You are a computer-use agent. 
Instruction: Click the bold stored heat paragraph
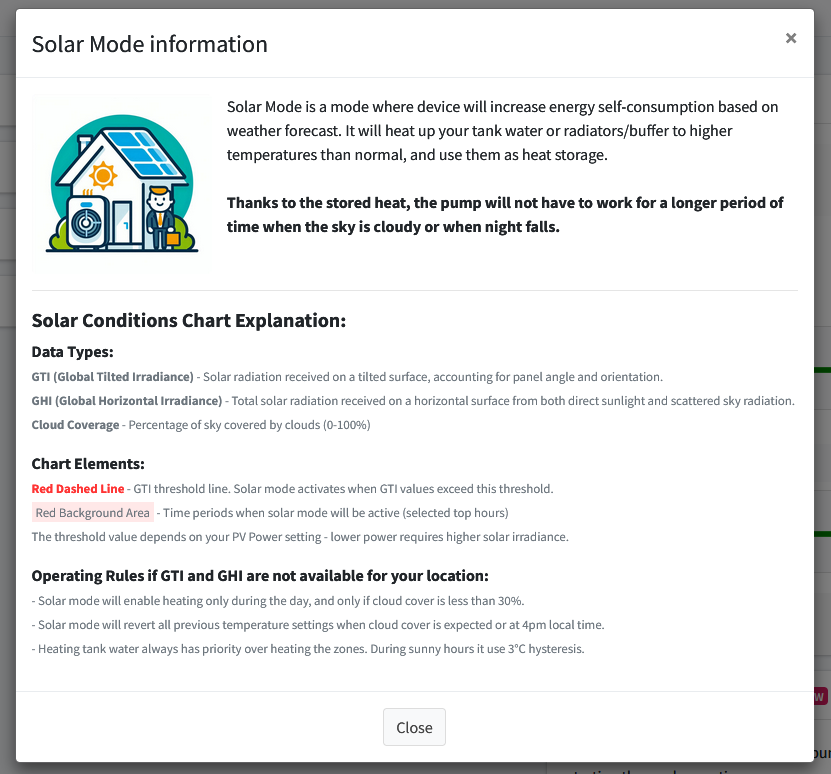[505, 215]
